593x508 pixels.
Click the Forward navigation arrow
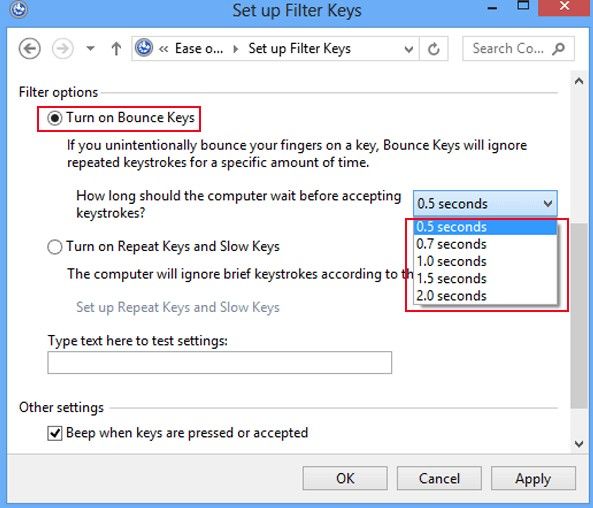[x=62, y=49]
